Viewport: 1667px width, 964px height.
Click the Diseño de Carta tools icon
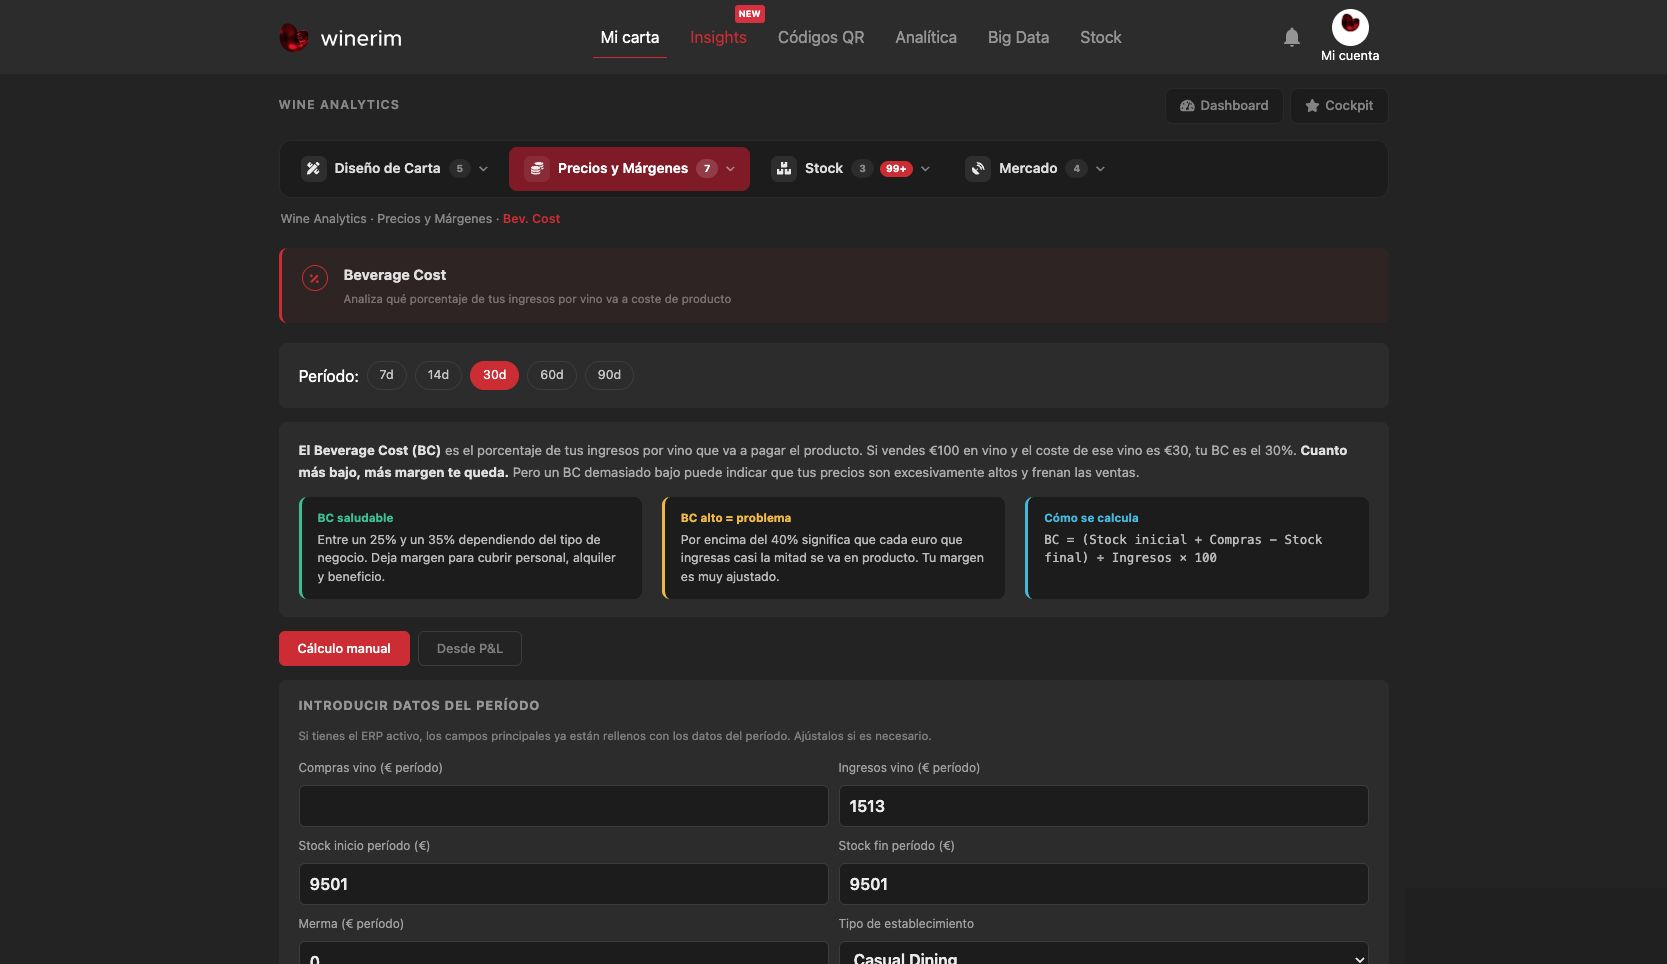(313, 169)
